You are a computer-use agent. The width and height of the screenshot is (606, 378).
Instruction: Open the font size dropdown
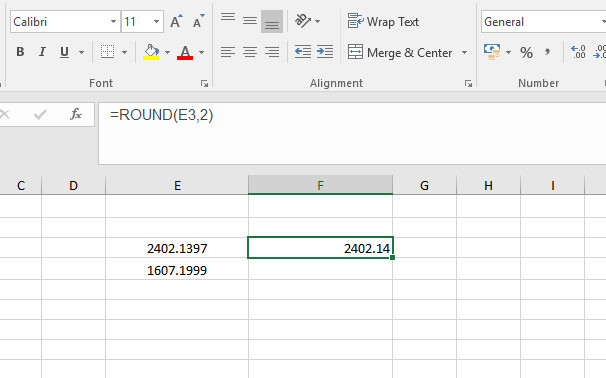[x=156, y=22]
